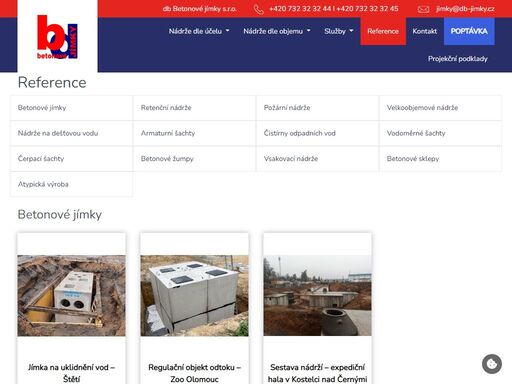Expand the Nádrže dle objemu dropdown

point(277,31)
